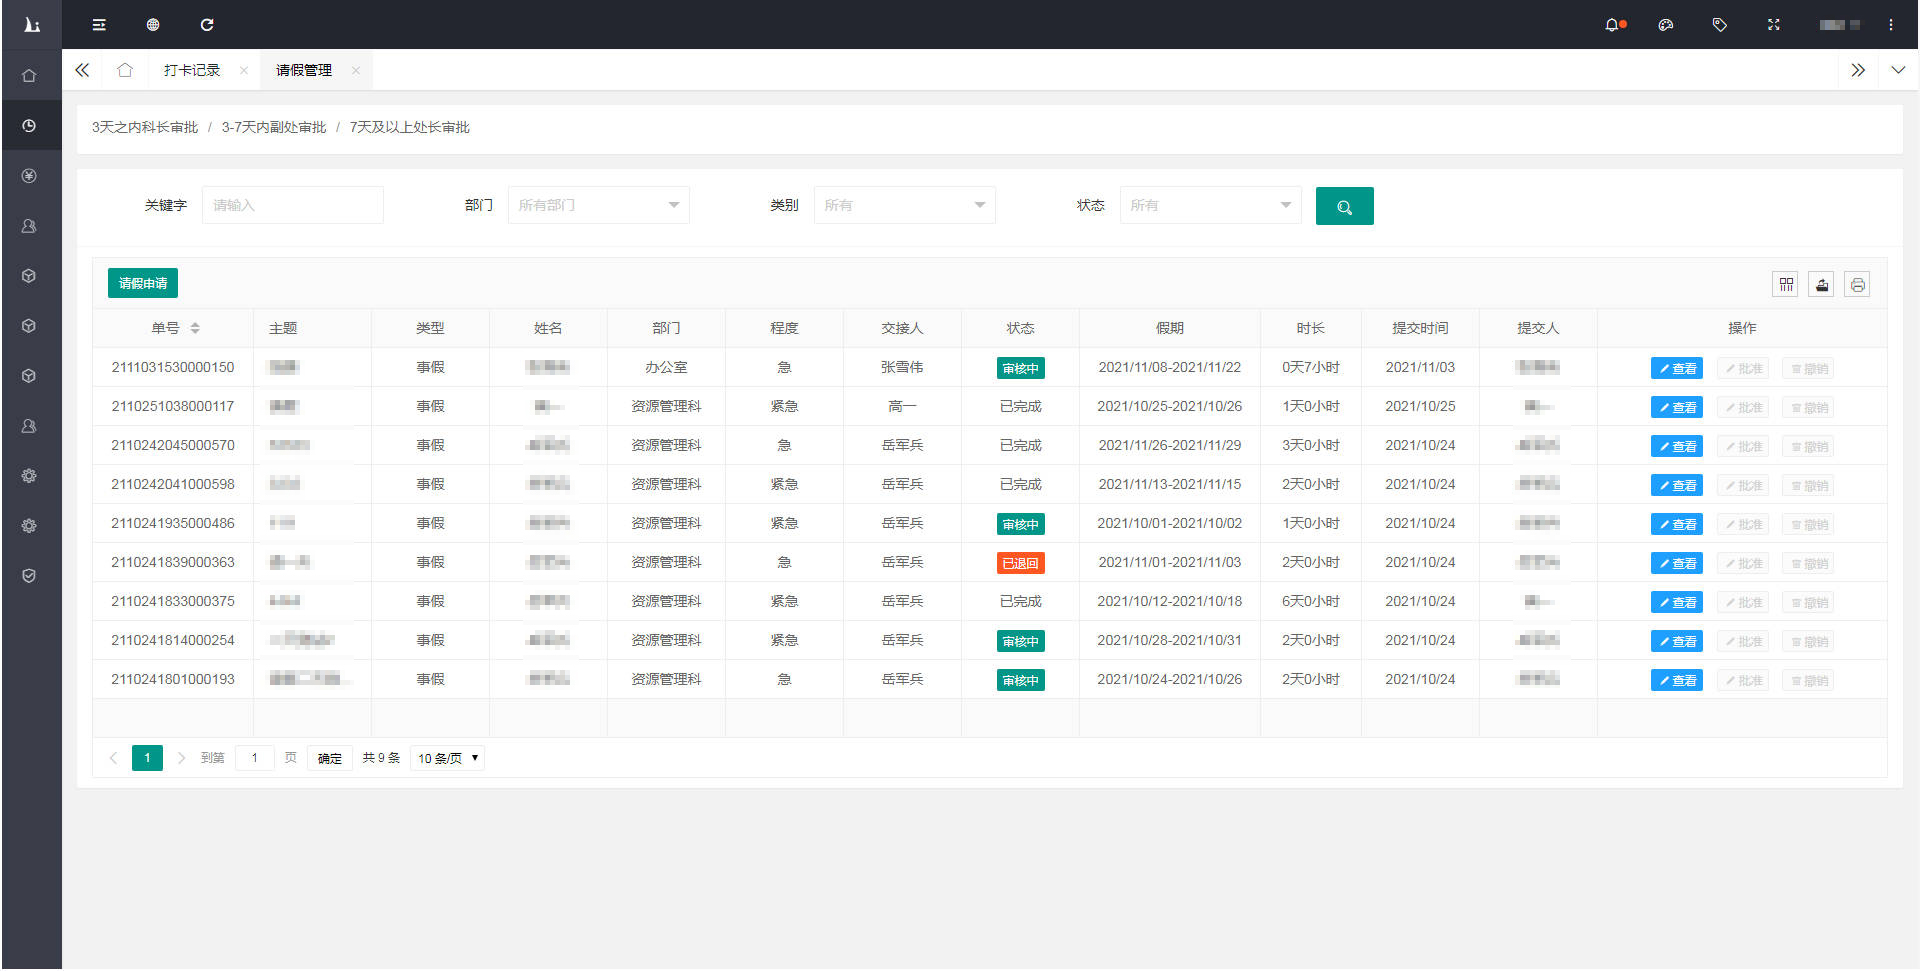Screen dimensions: 1920x971
Task: Expand the 部门 department dropdown
Action: 598,205
